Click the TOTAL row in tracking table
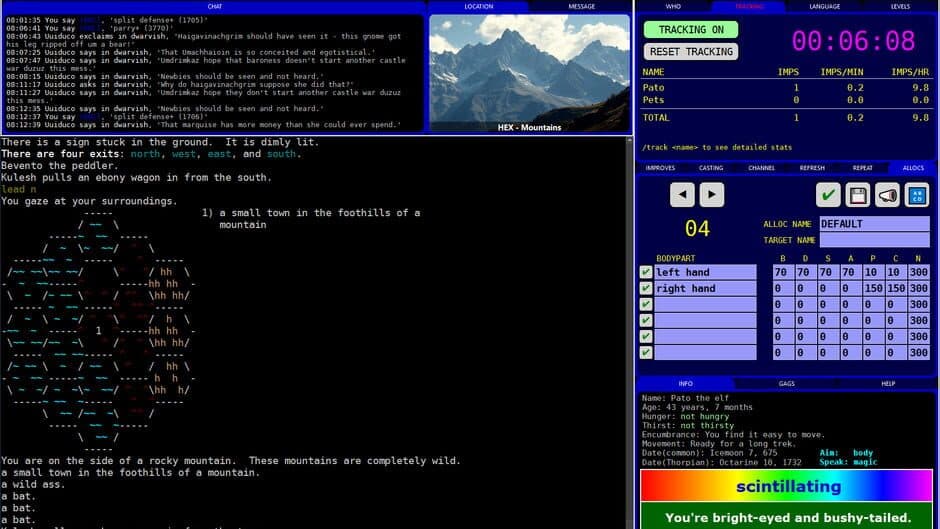This screenshot has height=529, width=940. click(785, 118)
